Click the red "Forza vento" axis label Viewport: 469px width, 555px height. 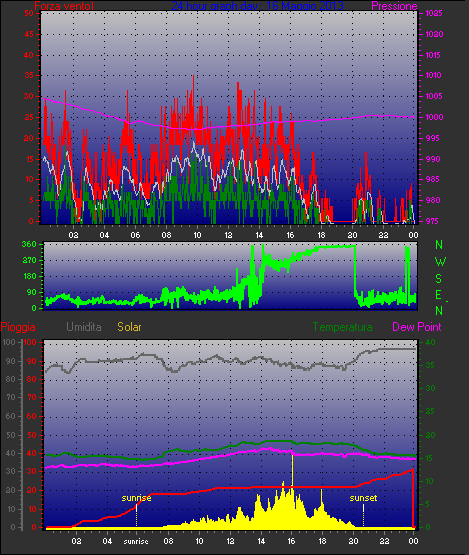pyautogui.click(x=64, y=6)
